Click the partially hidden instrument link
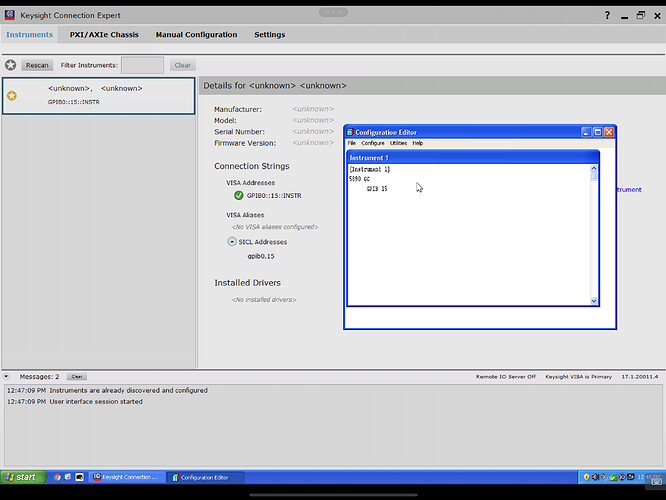The height and width of the screenshot is (500, 666). pyautogui.click(x=629, y=189)
